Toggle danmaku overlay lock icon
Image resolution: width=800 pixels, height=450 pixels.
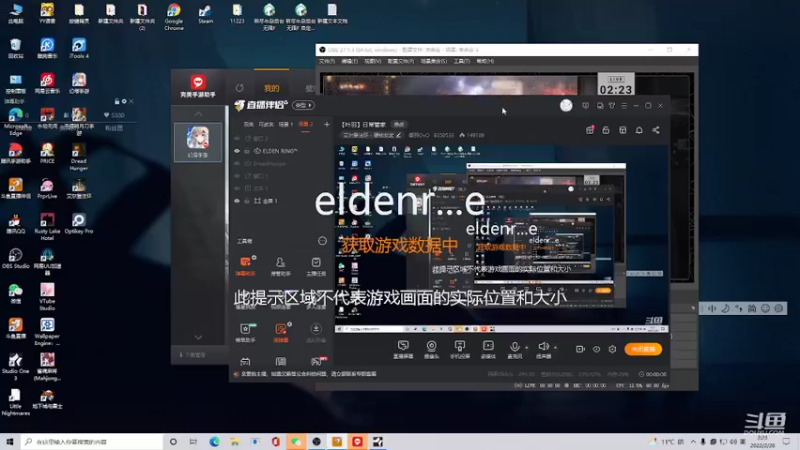117,102
